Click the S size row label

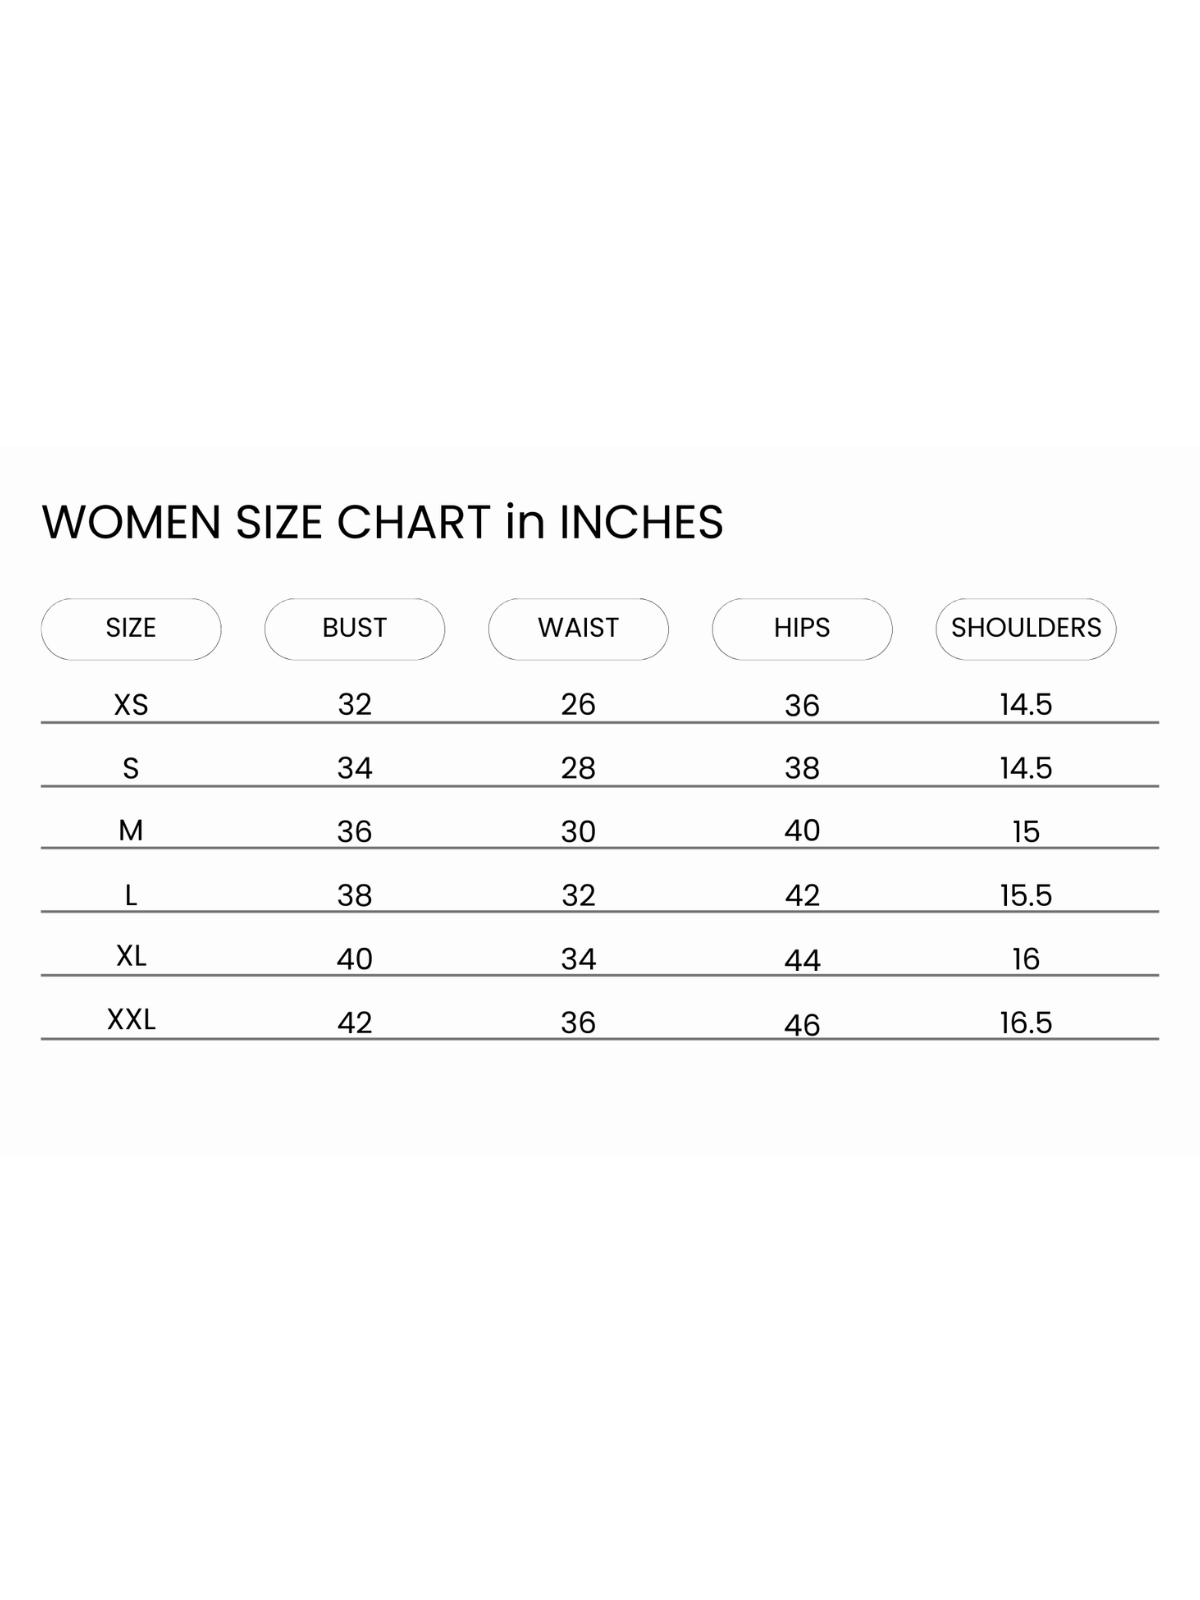131,768
